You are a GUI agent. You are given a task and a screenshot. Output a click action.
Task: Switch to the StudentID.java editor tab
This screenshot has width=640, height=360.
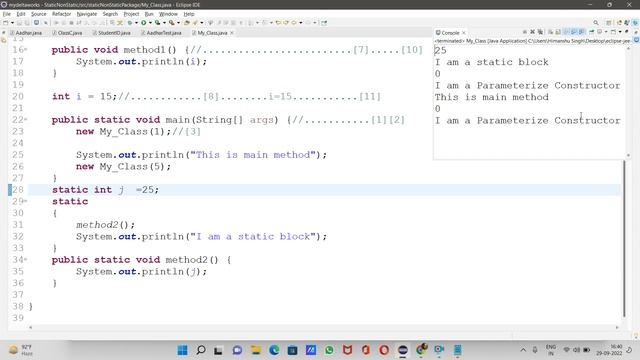tap(112, 33)
